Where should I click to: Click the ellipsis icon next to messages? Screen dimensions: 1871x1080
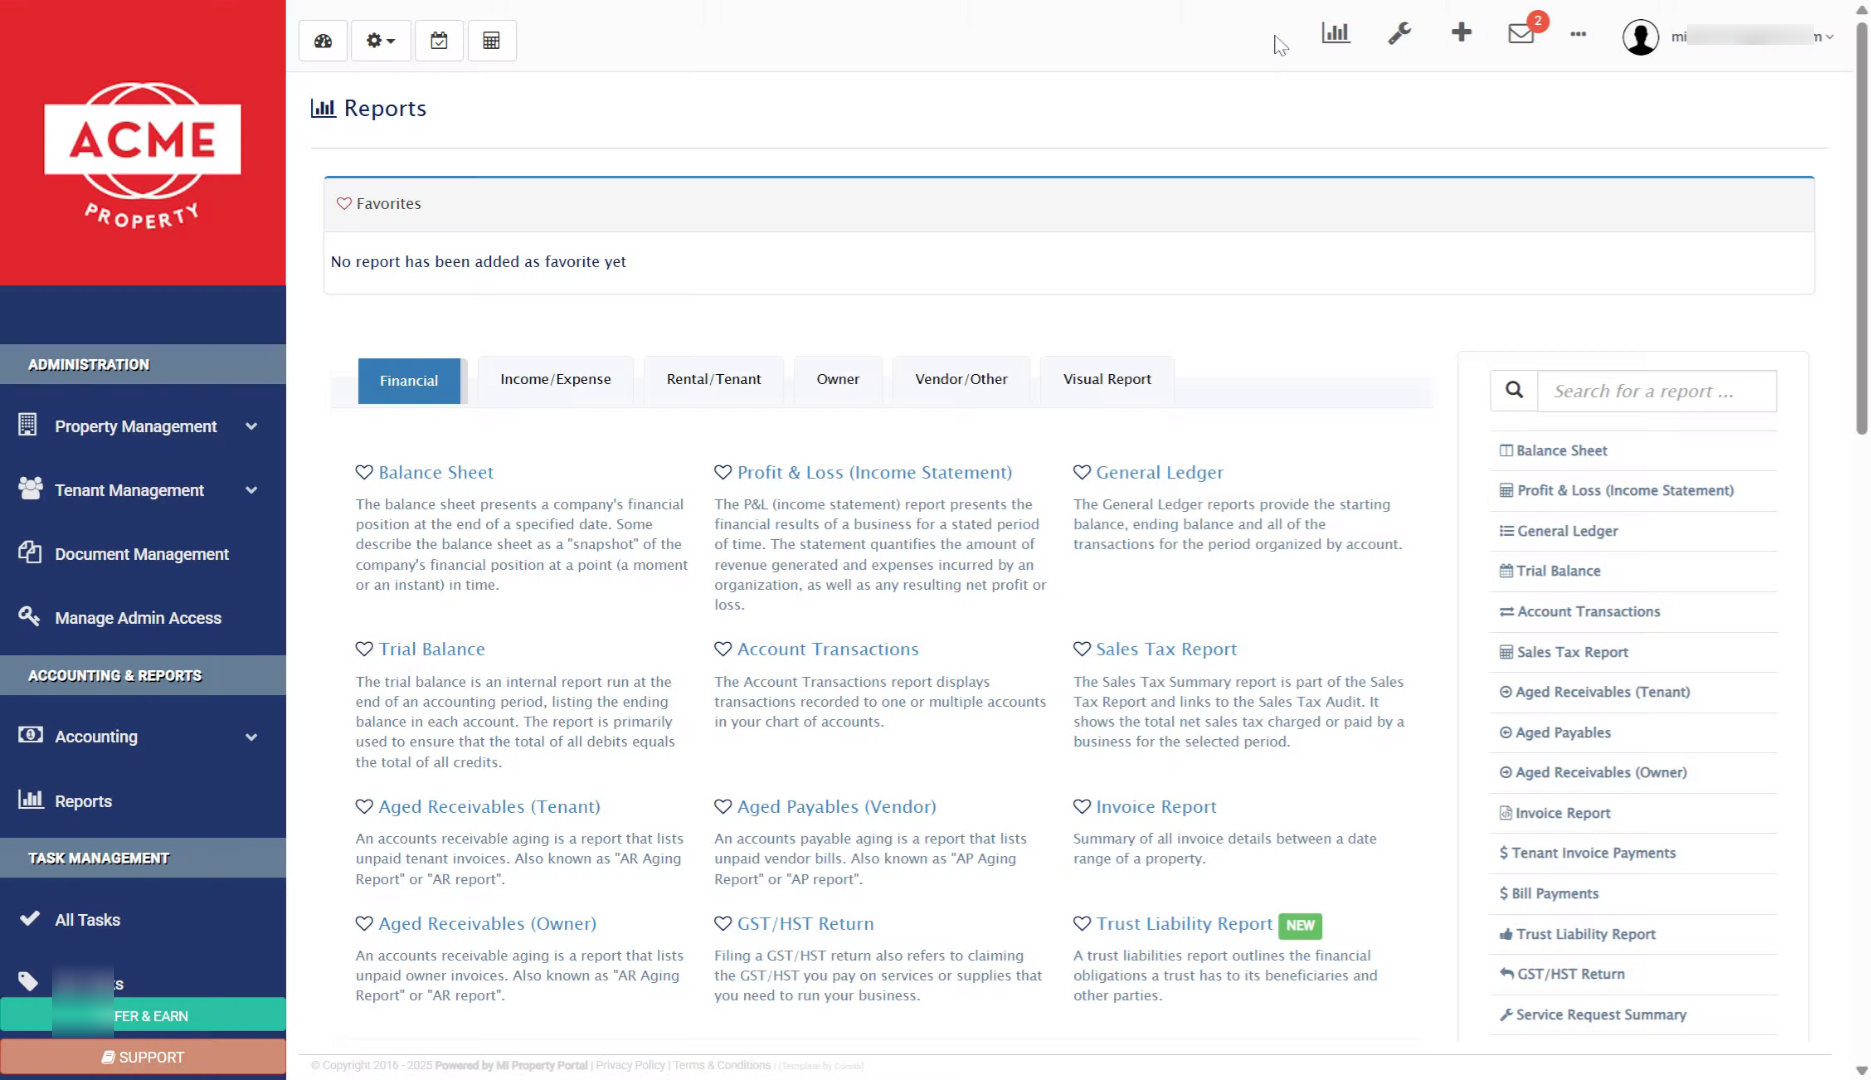pyautogui.click(x=1578, y=35)
